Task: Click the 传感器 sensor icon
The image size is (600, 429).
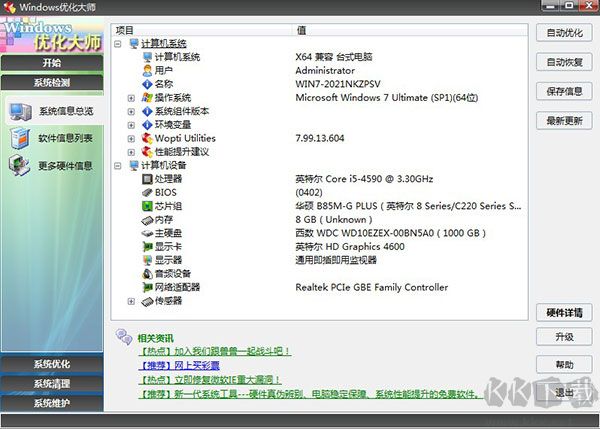Action: click(x=147, y=302)
